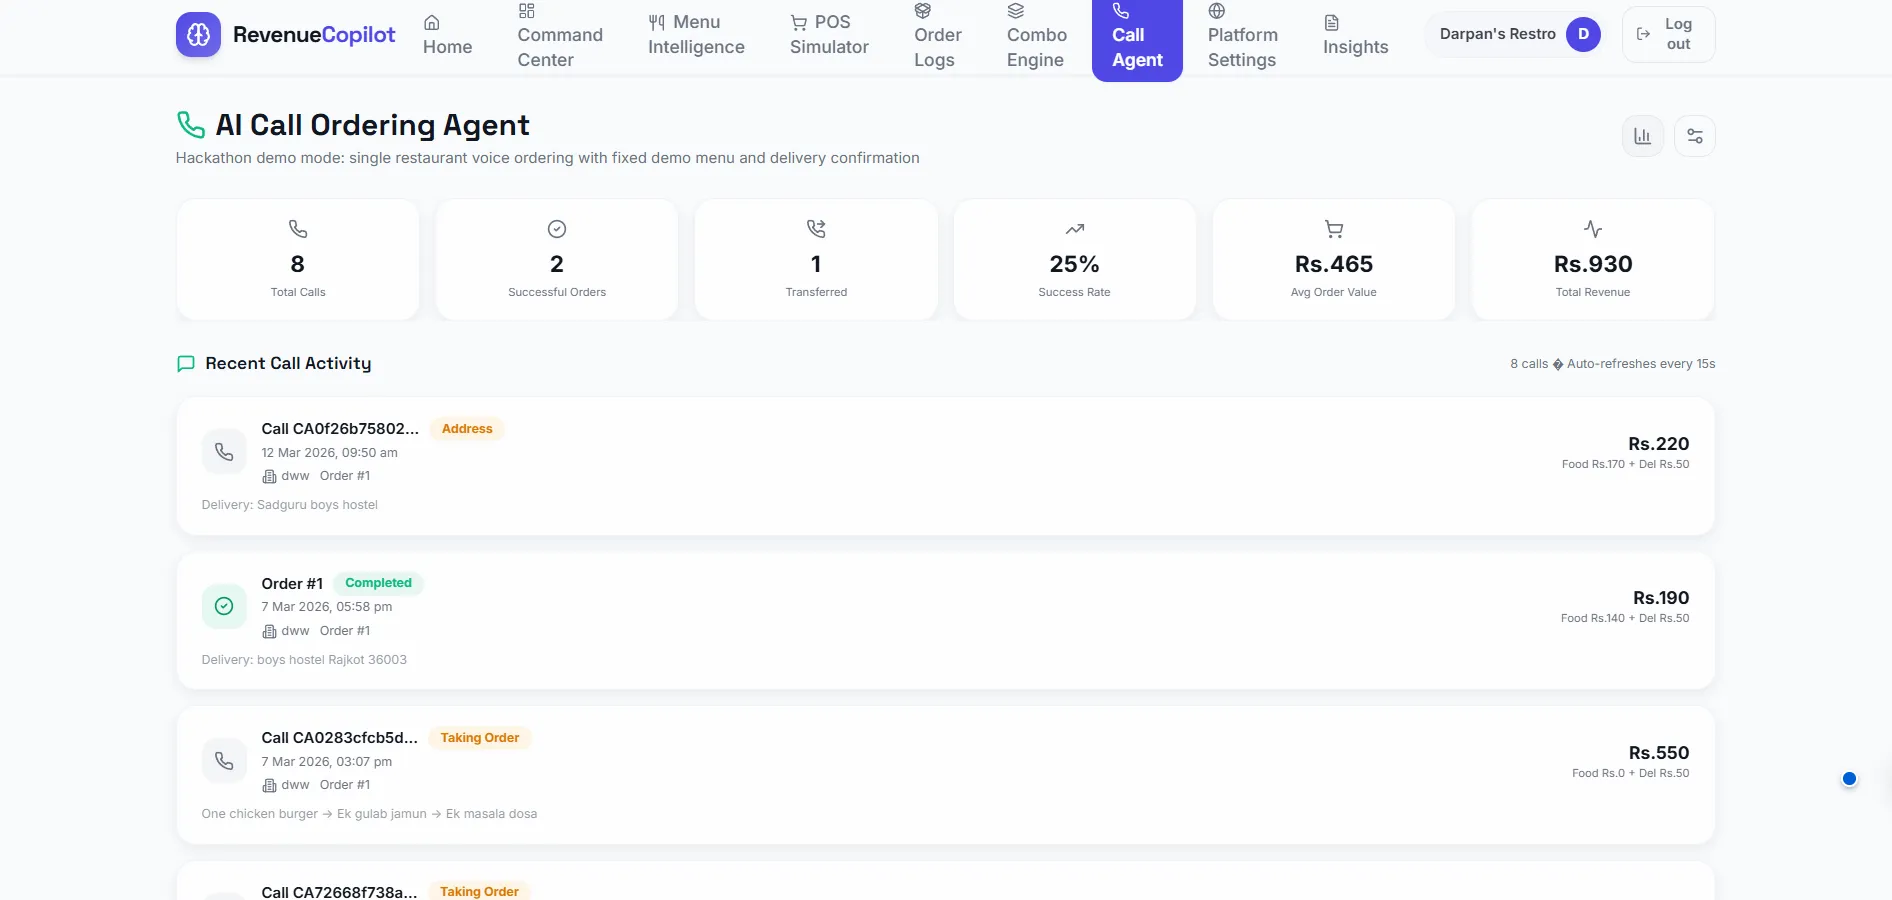Click the One chicken burger order summary
Screen dimensions: 1892x900
pos(369,814)
